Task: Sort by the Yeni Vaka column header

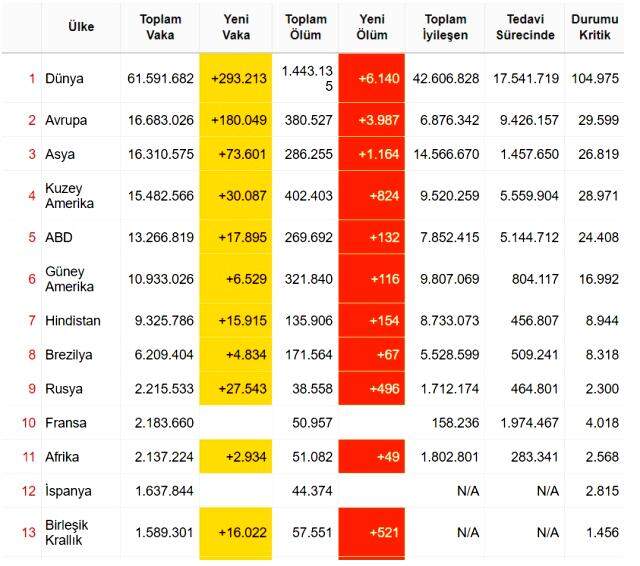Action: pyautogui.click(x=236, y=27)
